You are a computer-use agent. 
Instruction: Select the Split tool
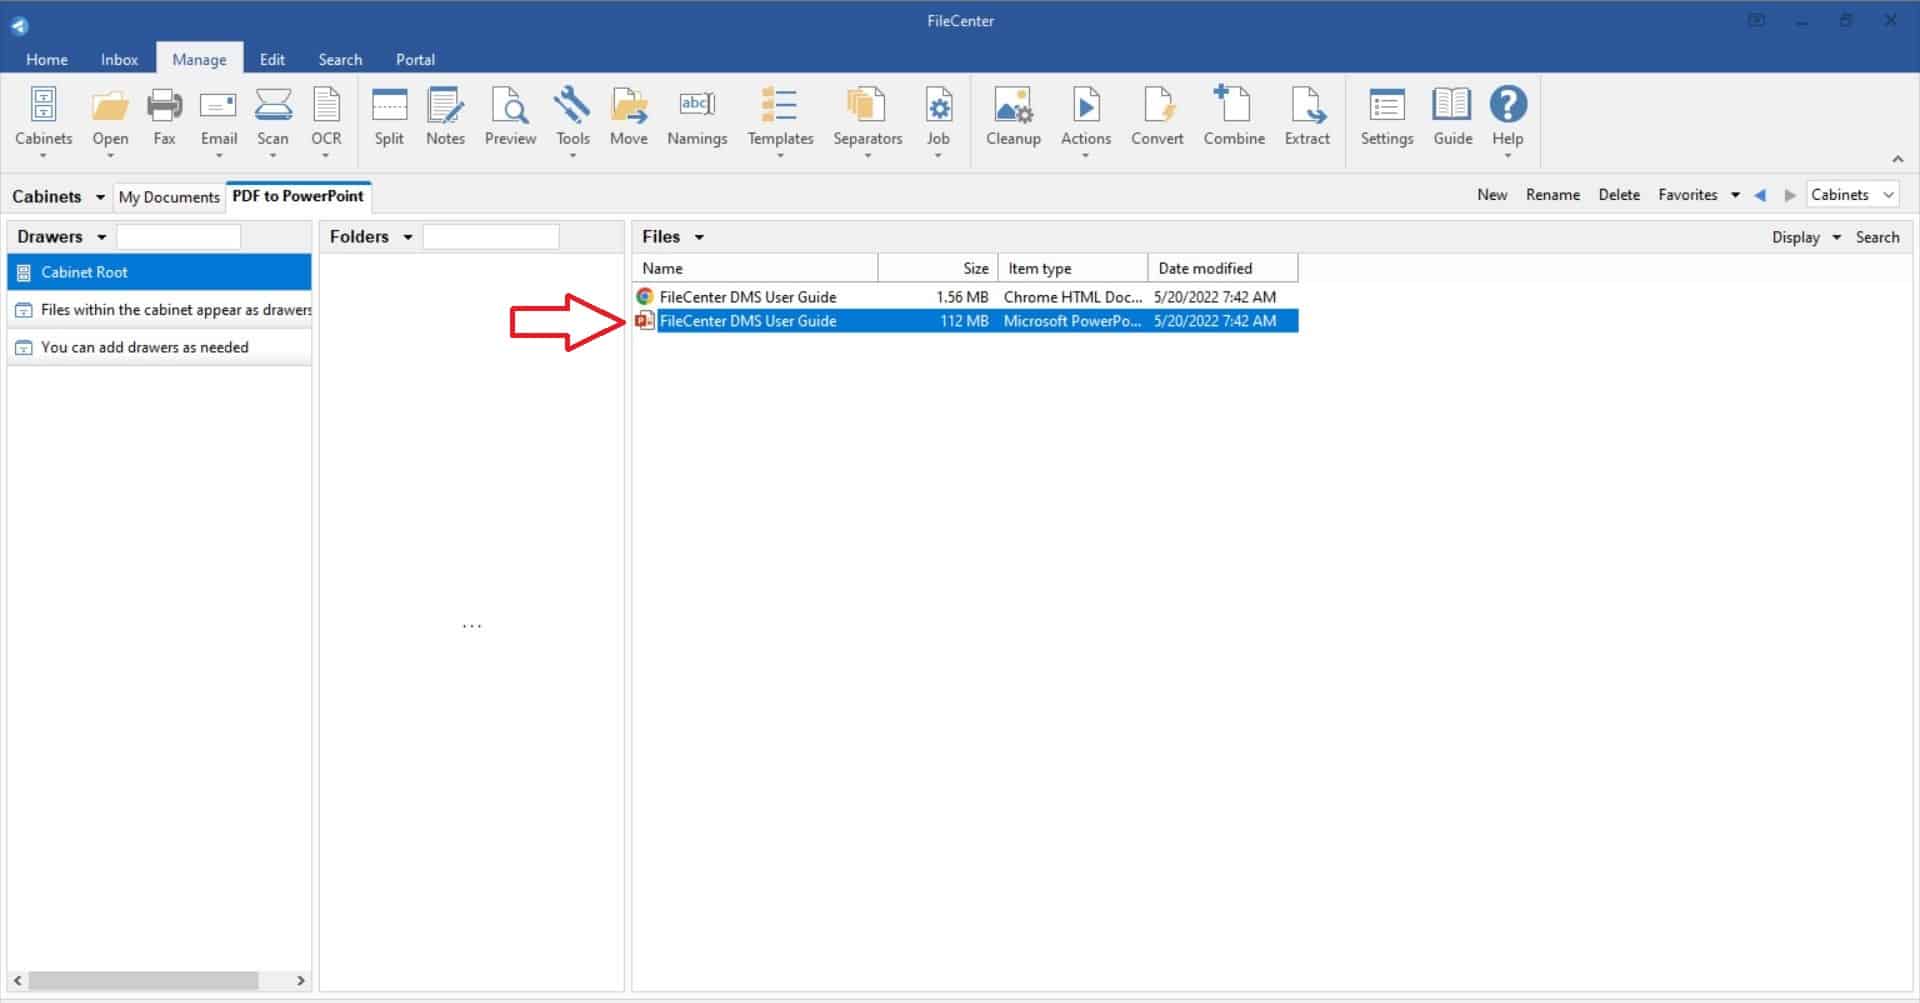point(389,118)
